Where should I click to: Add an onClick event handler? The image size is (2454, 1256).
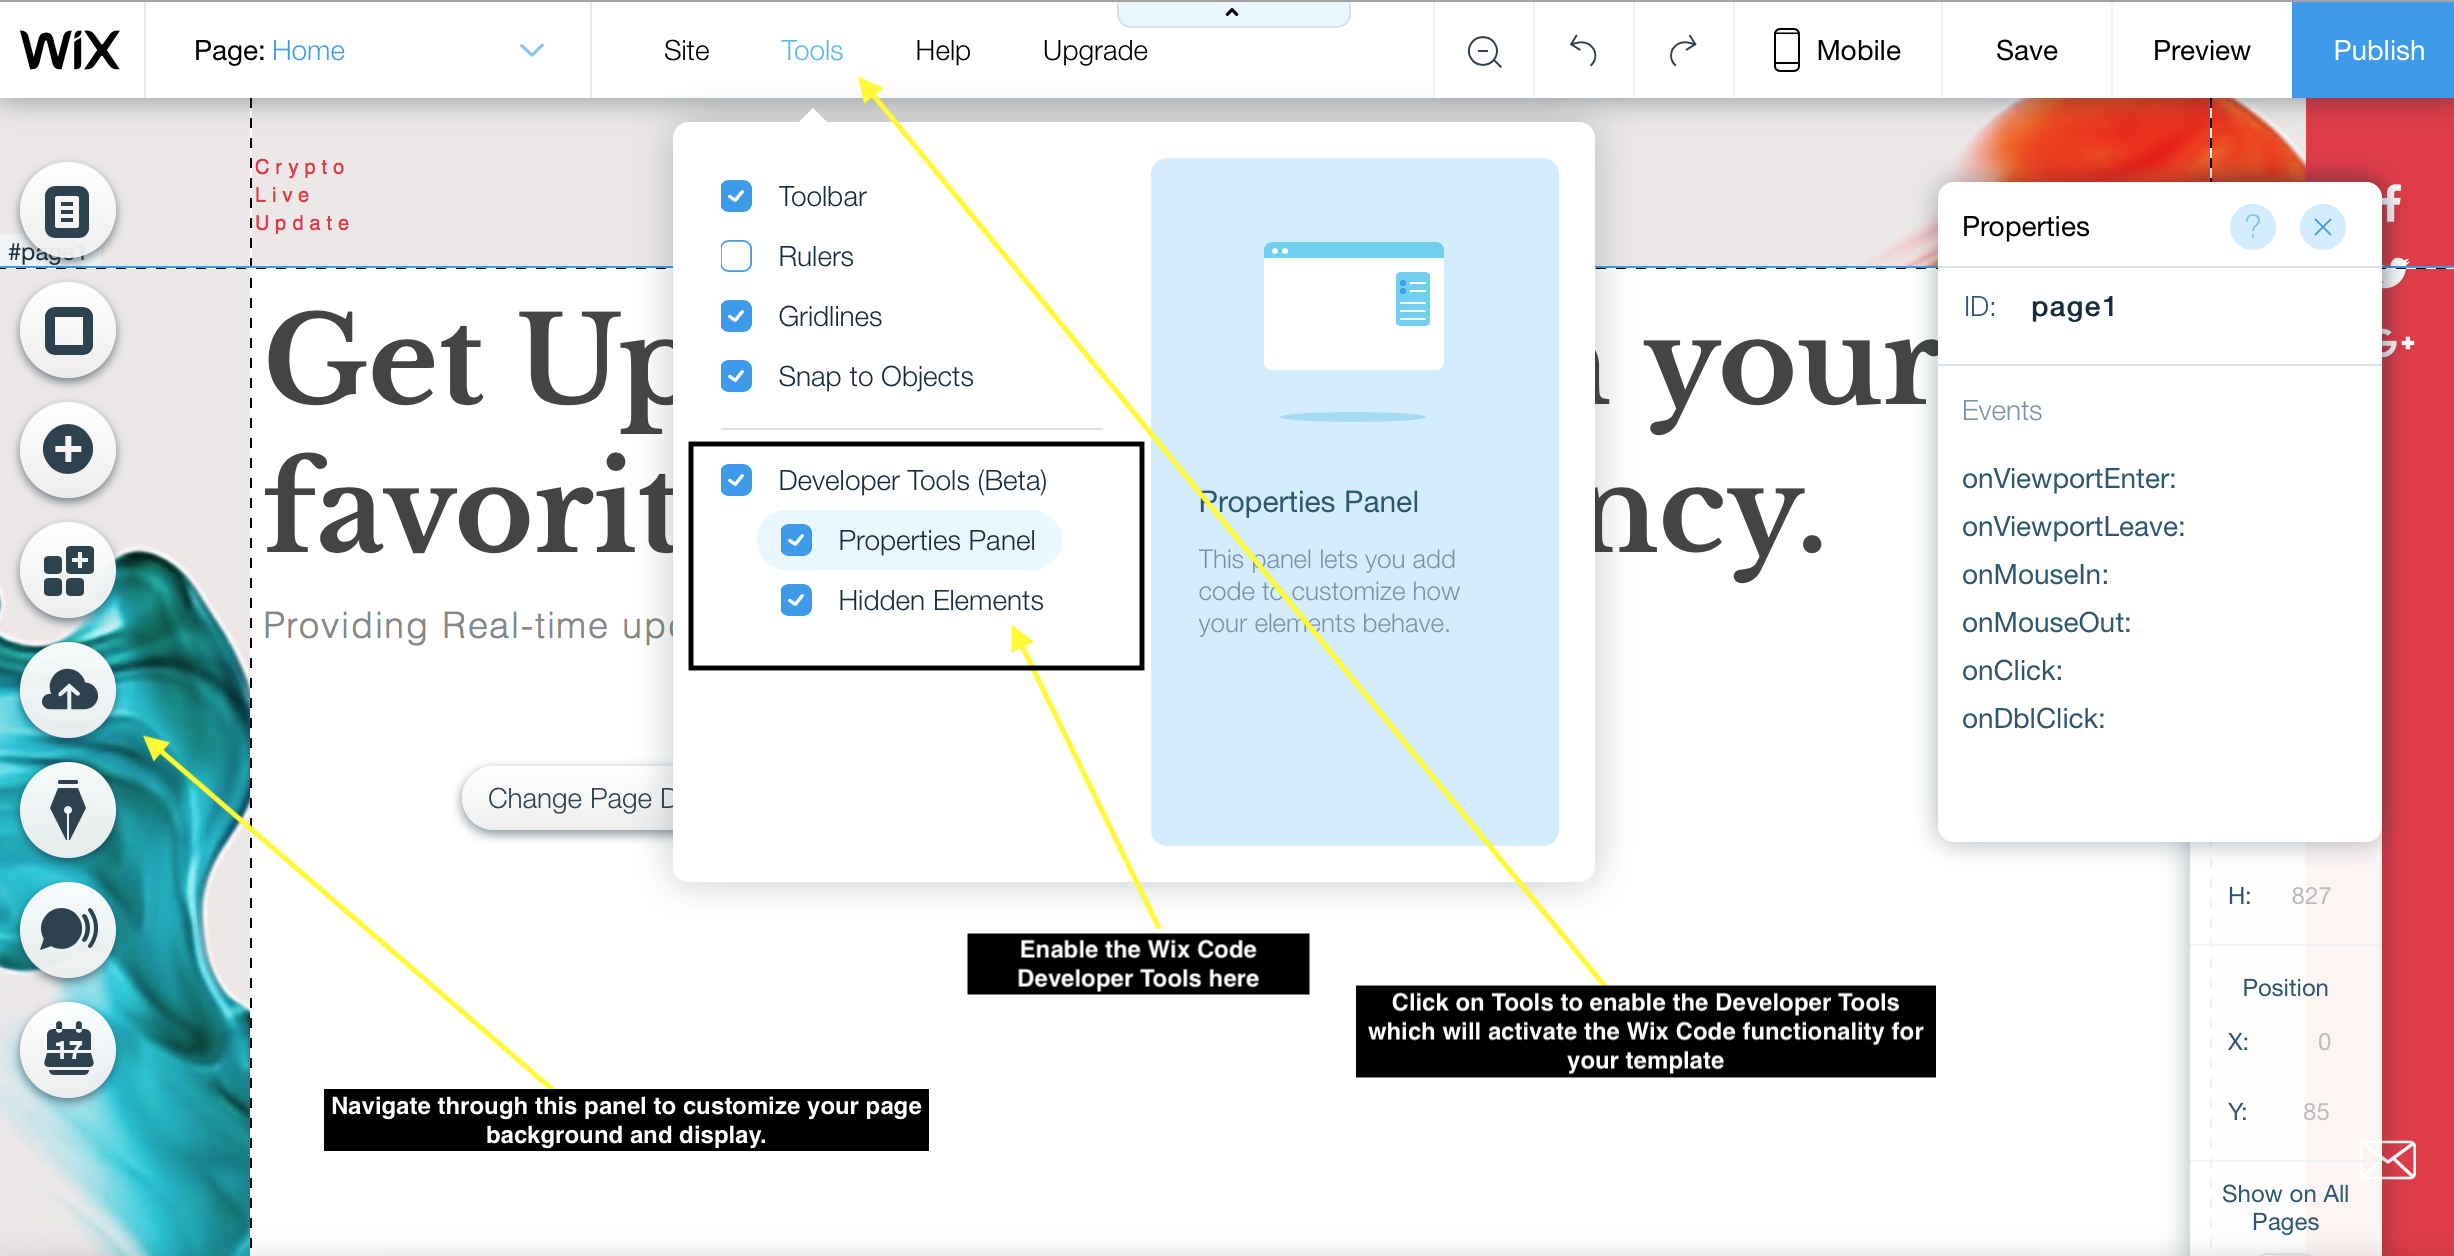tap(2012, 670)
